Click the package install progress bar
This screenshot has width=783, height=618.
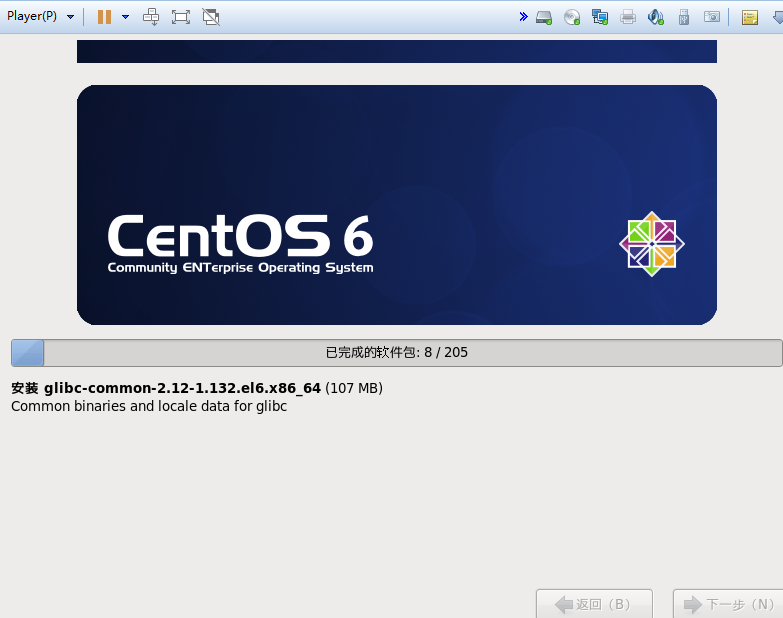tap(396, 353)
